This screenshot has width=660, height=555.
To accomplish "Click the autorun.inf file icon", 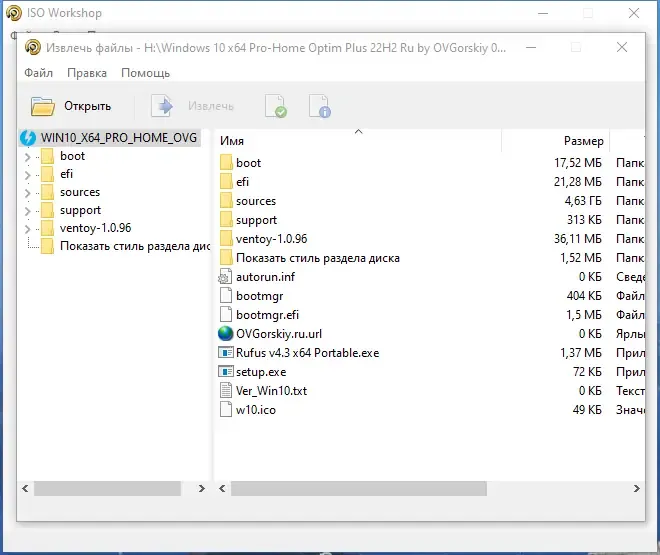I will click(225, 276).
